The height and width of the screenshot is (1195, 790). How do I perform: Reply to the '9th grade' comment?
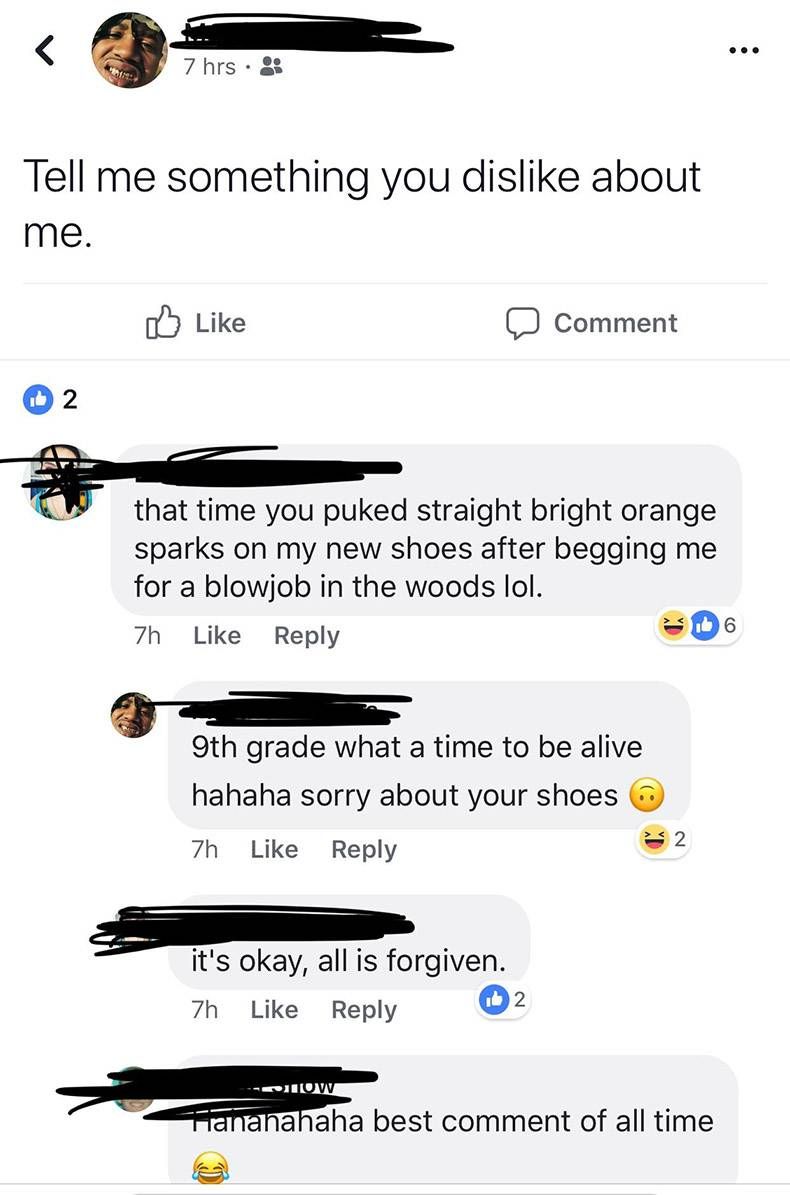coord(363,849)
